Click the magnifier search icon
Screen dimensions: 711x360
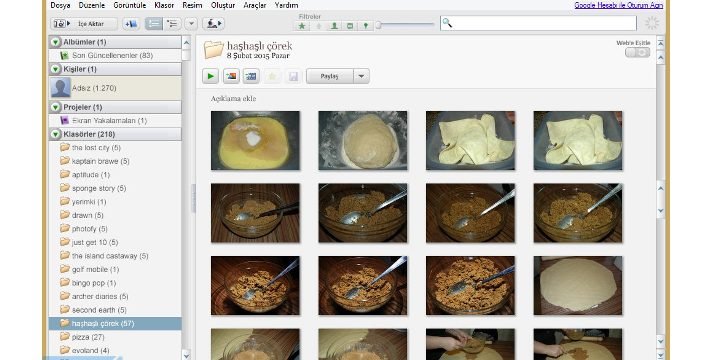tap(447, 23)
